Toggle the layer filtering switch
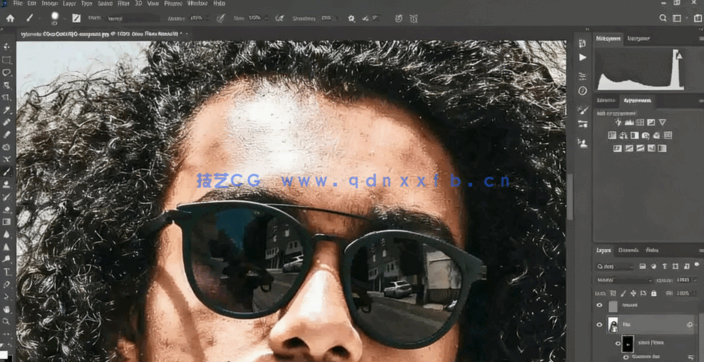Image resolution: width=704 pixels, height=362 pixels. click(x=696, y=265)
